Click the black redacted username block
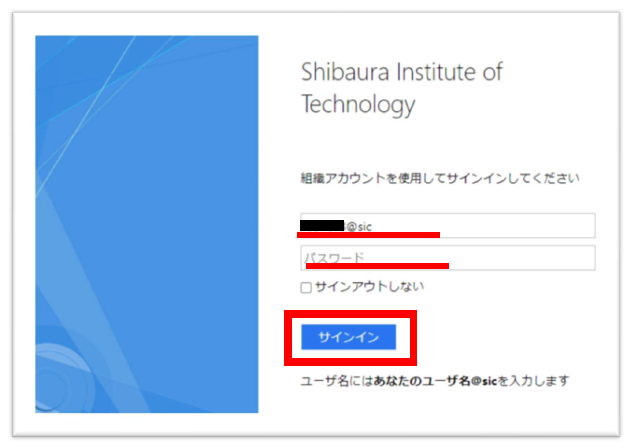The image size is (627, 448). [322, 226]
